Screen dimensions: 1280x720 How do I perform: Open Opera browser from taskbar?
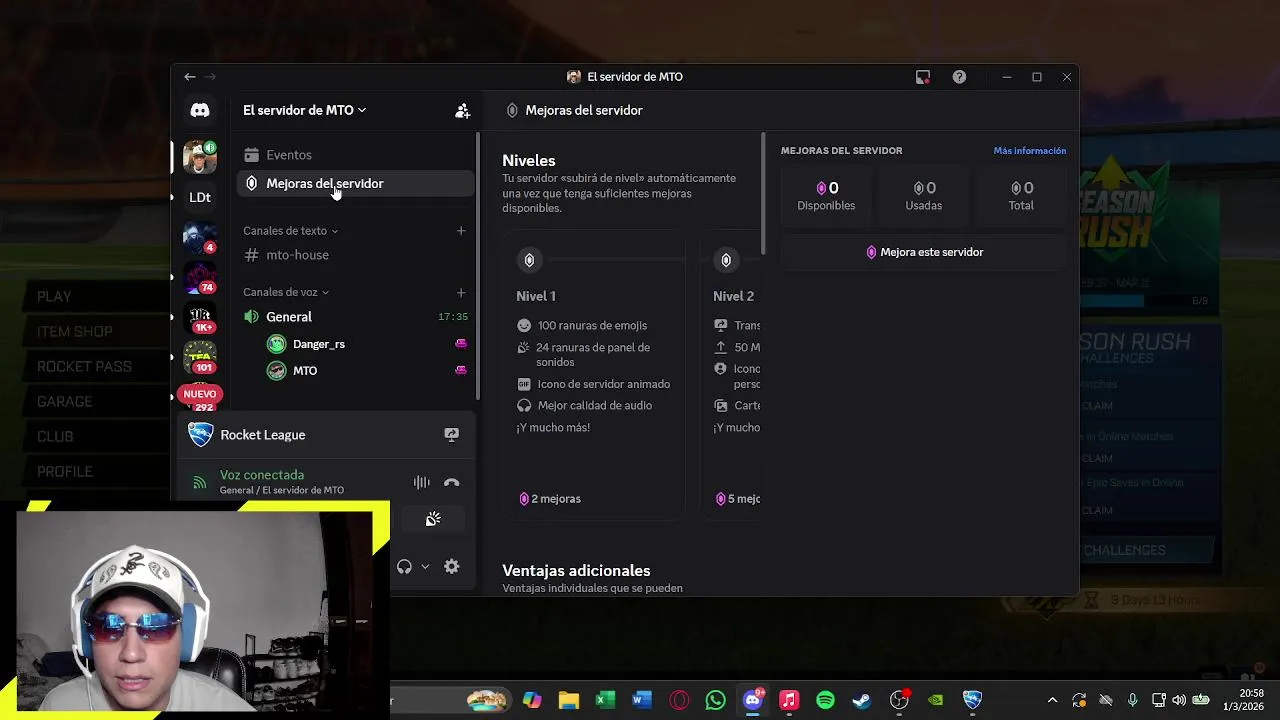679,700
